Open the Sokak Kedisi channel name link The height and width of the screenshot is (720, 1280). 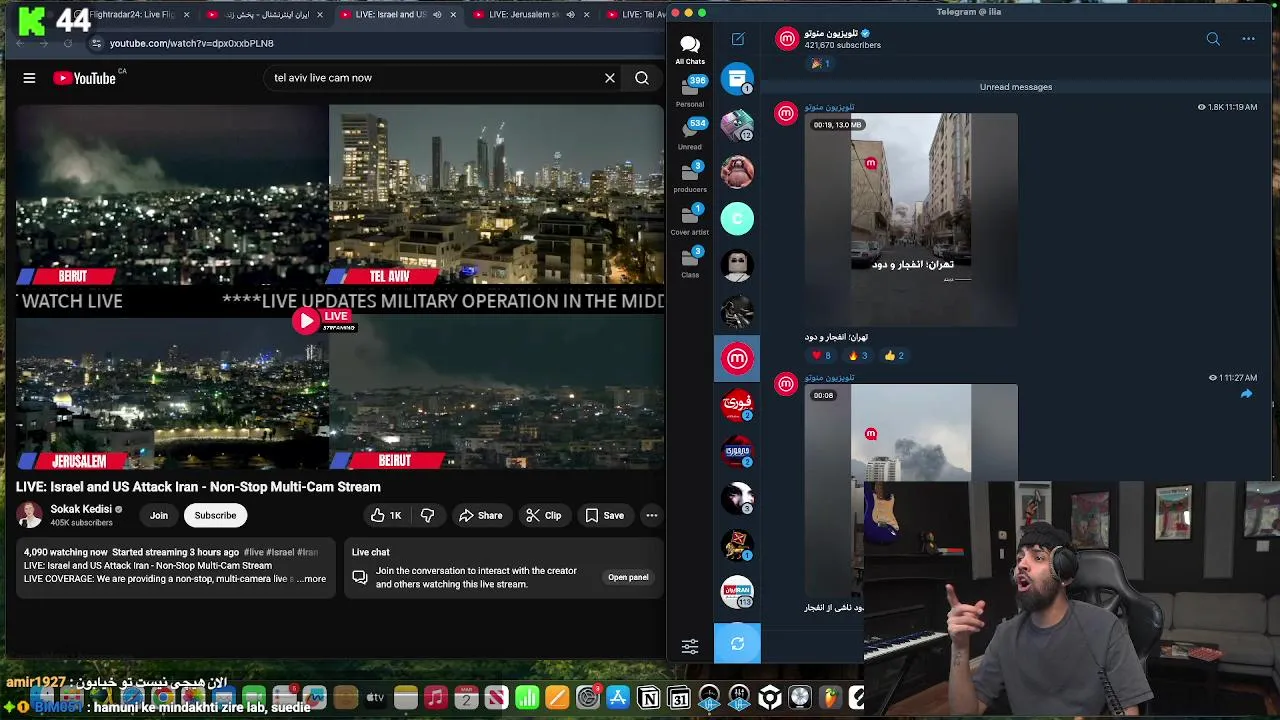point(81,509)
